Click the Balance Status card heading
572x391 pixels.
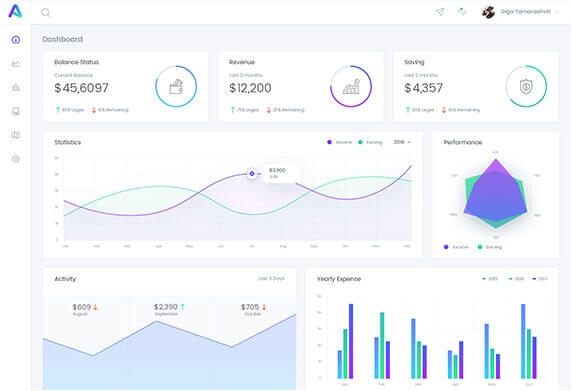pos(77,62)
